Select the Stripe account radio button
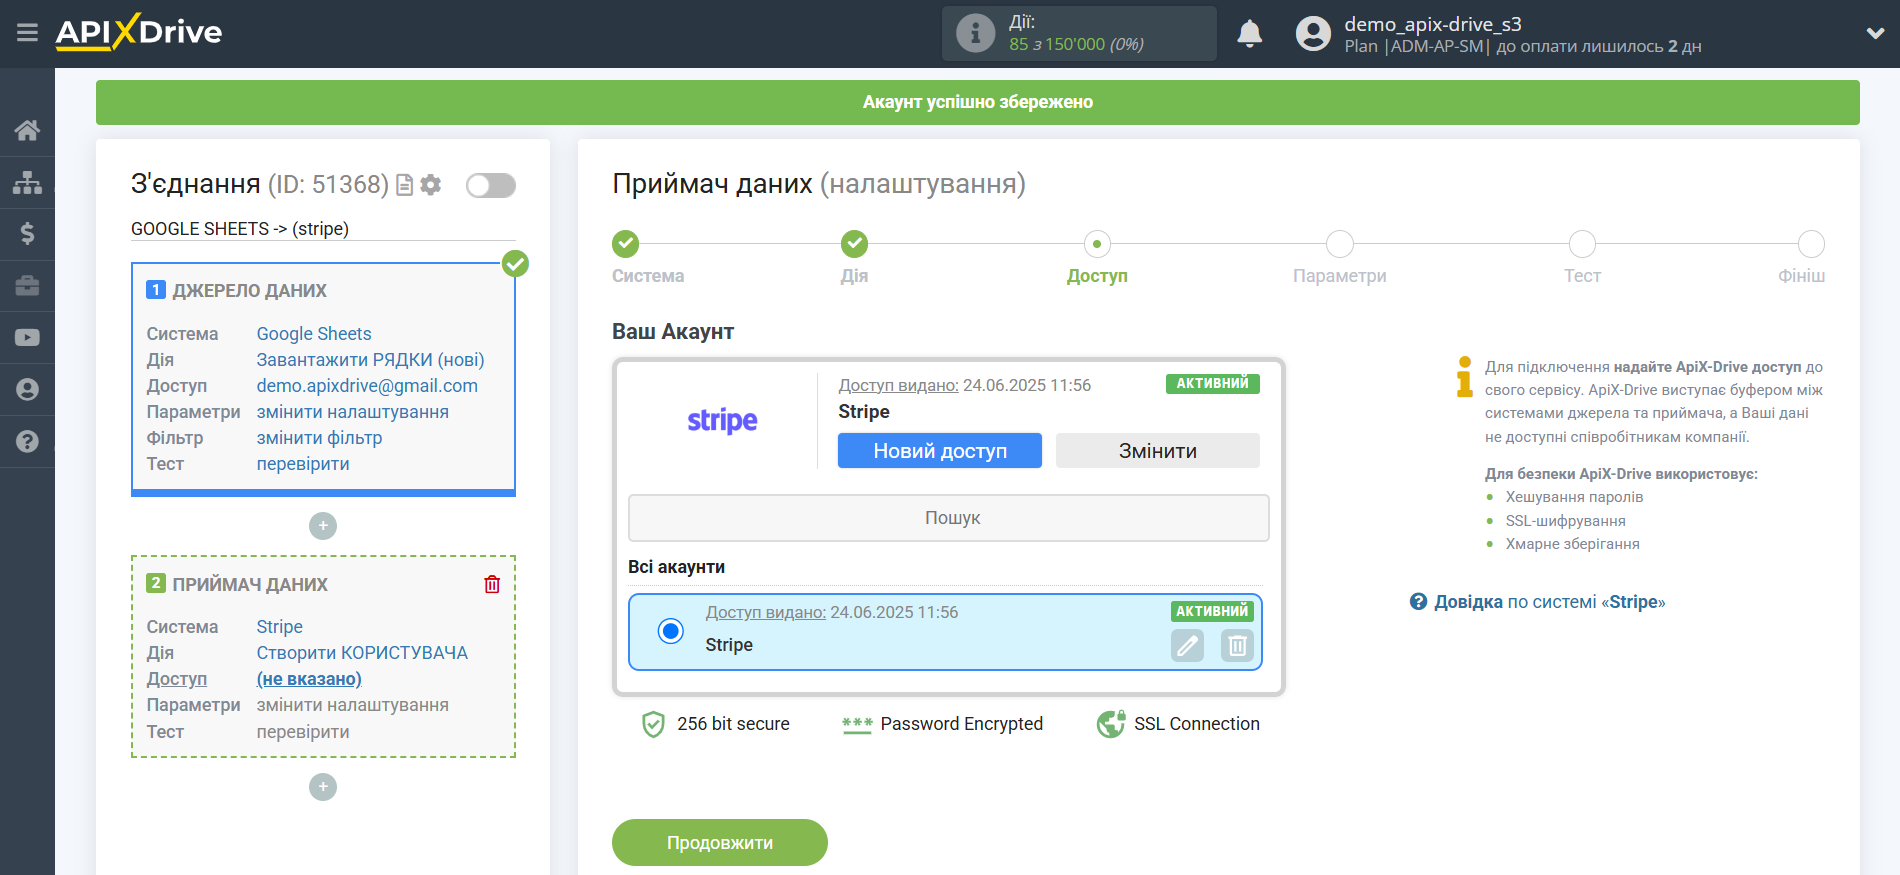 tap(671, 631)
